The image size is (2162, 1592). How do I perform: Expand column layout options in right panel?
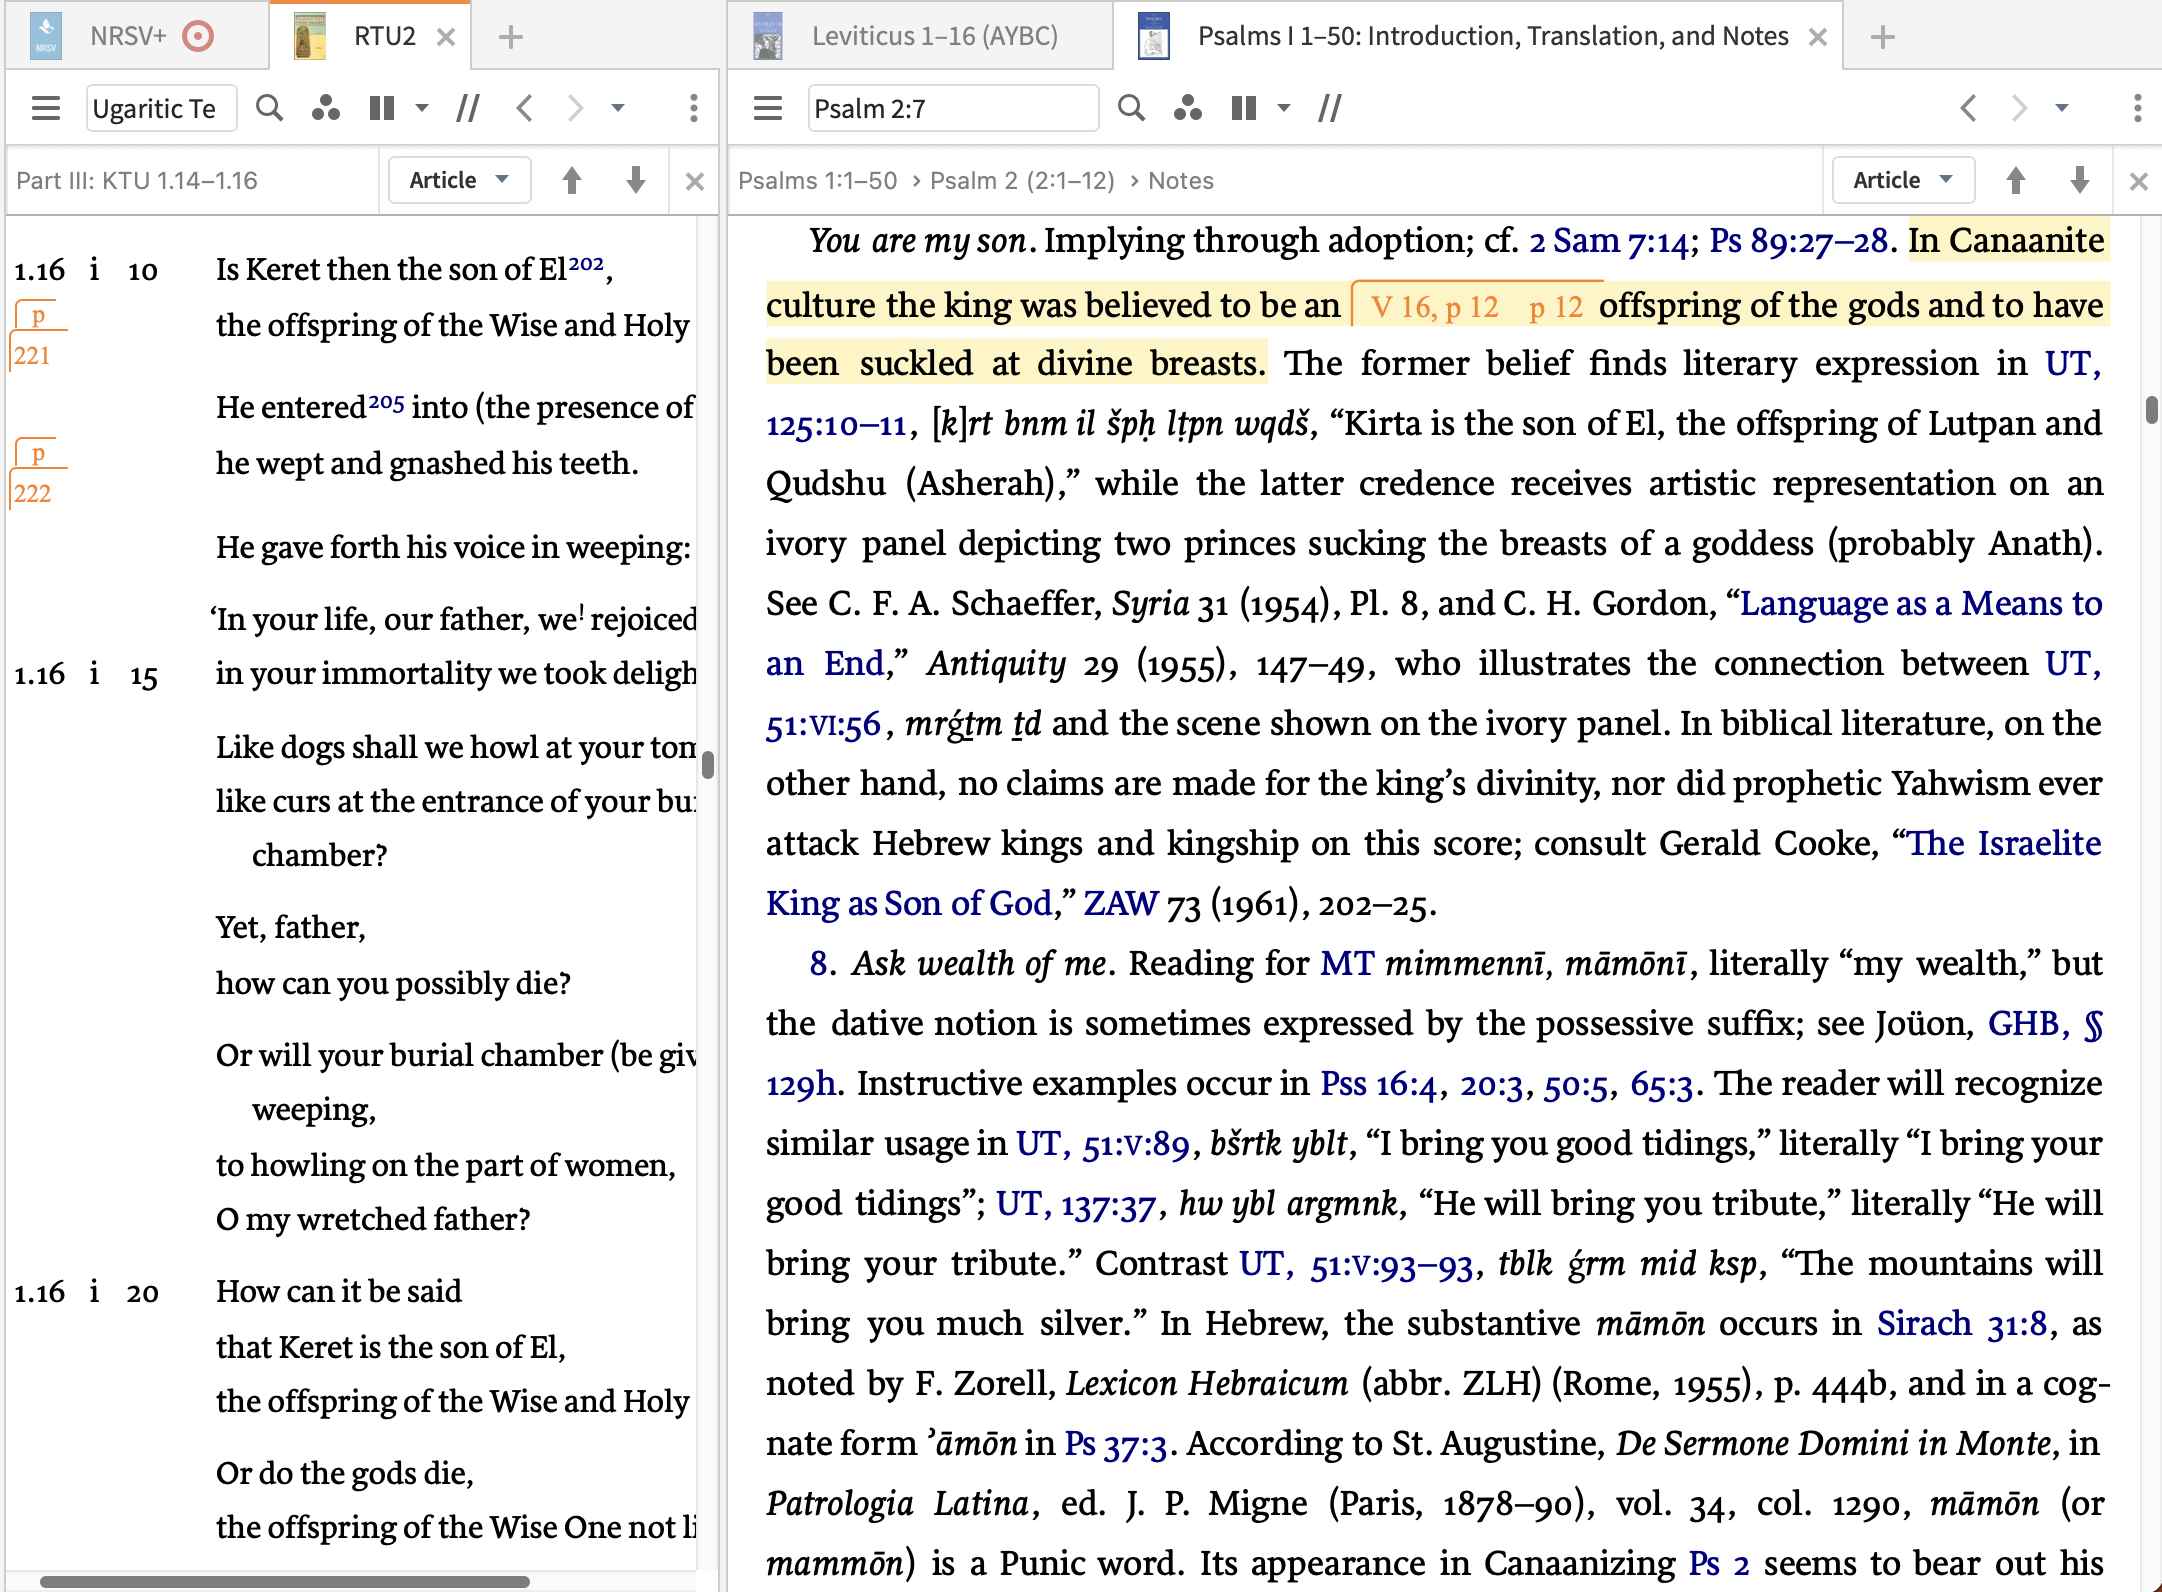click(x=1283, y=108)
